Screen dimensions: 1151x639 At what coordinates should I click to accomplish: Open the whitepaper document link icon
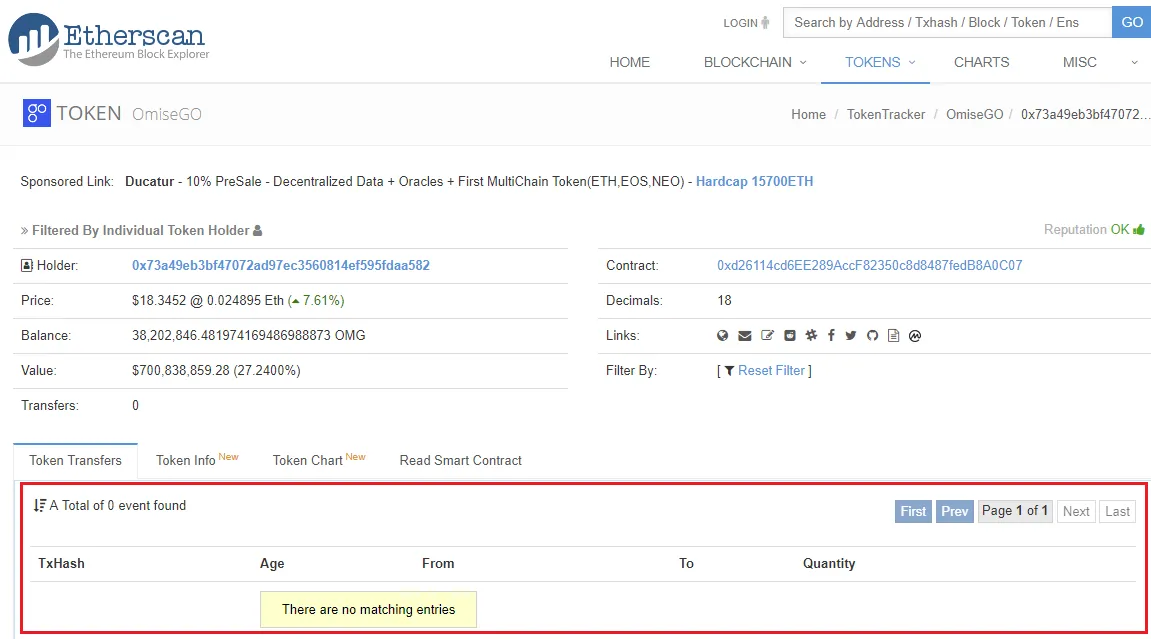pos(893,335)
